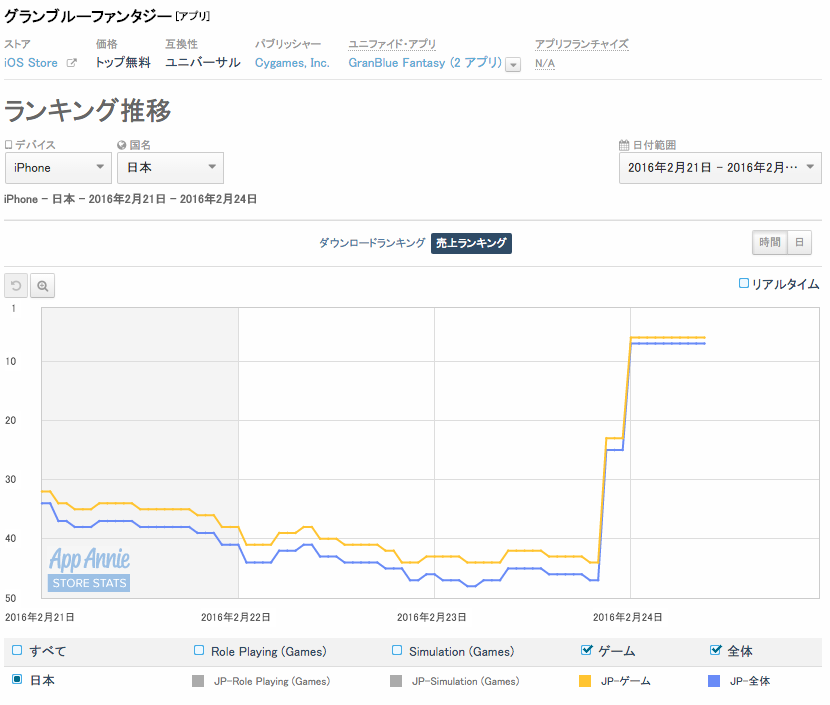This screenshot has width=830, height=705.
Task: Click the gray JP-Simulation legend swatch
Action: (x=396, y=681)
